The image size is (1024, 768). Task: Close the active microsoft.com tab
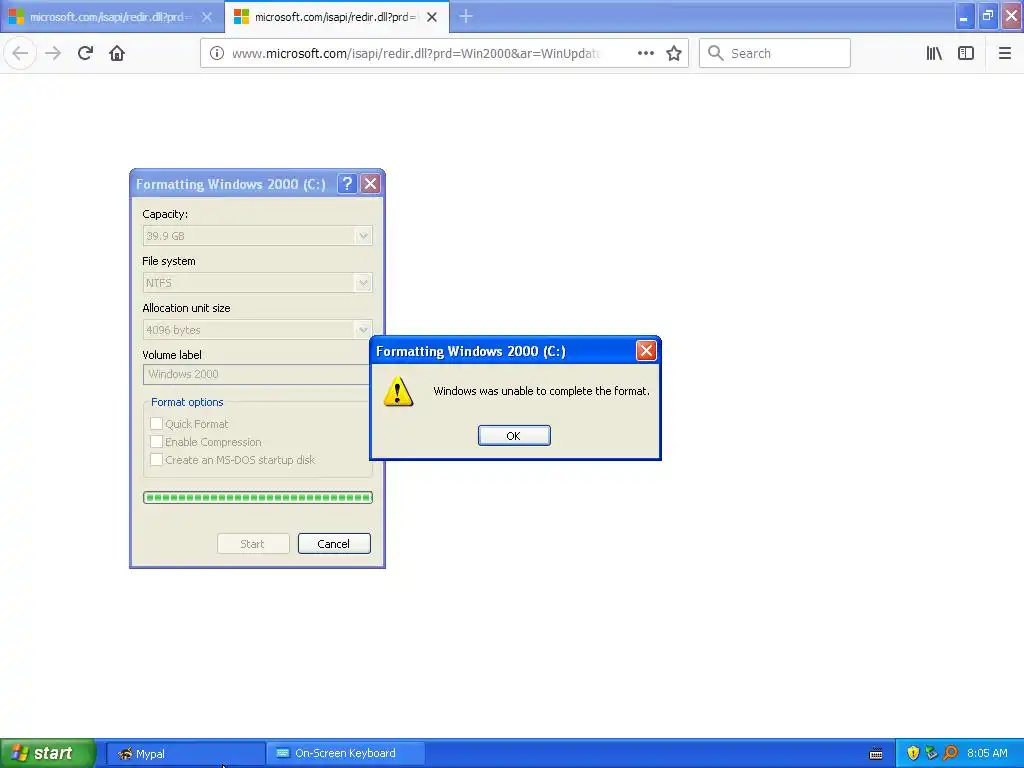tap(432, 17)
